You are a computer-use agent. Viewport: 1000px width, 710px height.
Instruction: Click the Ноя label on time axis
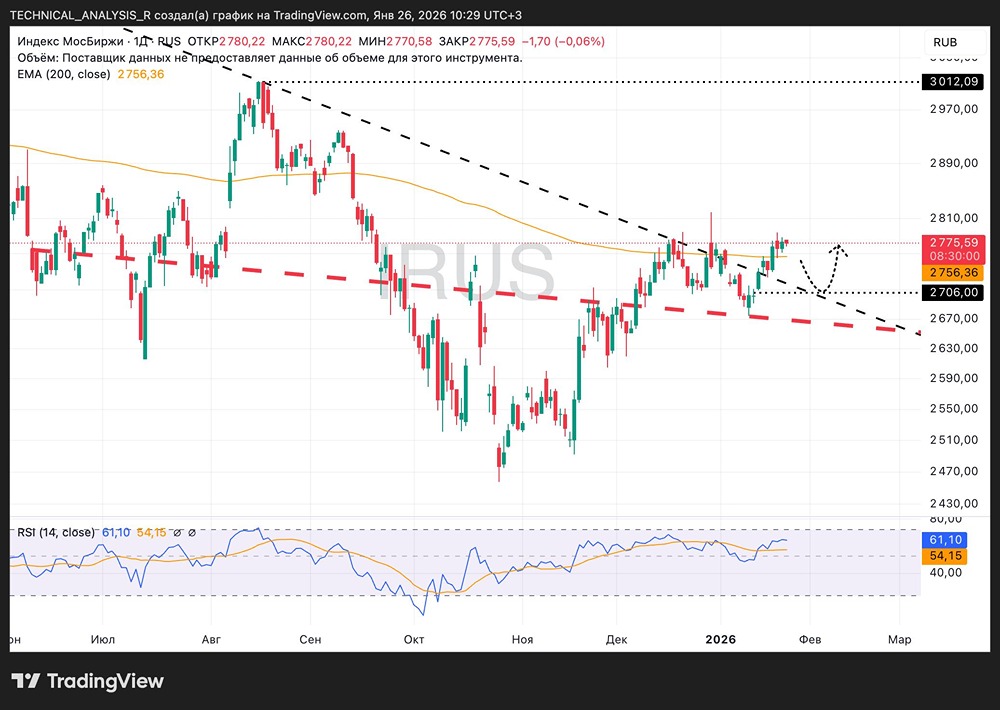pyautogui.click(x=522, y=639)
